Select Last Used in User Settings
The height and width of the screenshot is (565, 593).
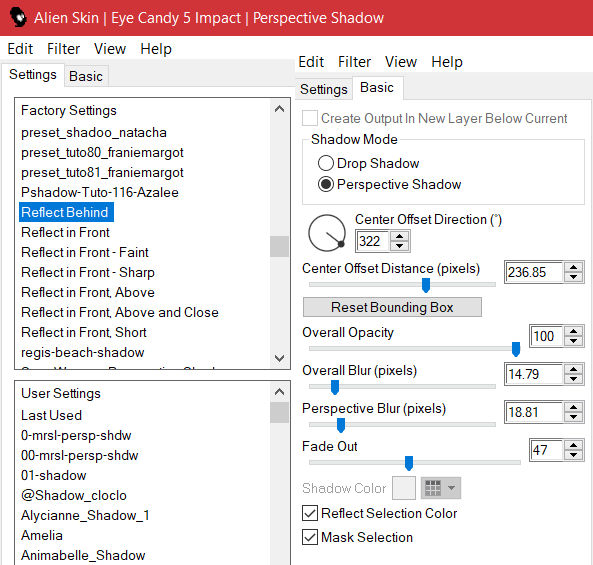(51, 415)
